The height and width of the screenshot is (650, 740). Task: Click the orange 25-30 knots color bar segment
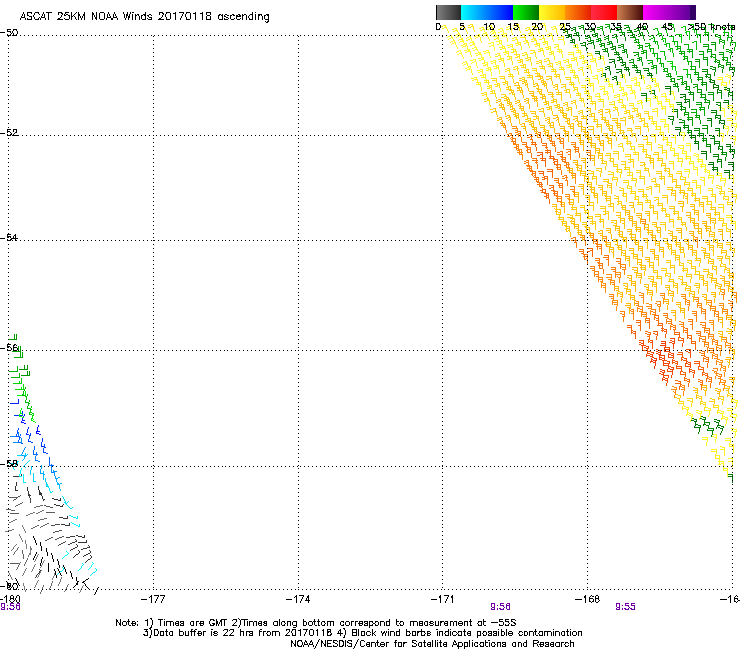[x=578, y=12]
